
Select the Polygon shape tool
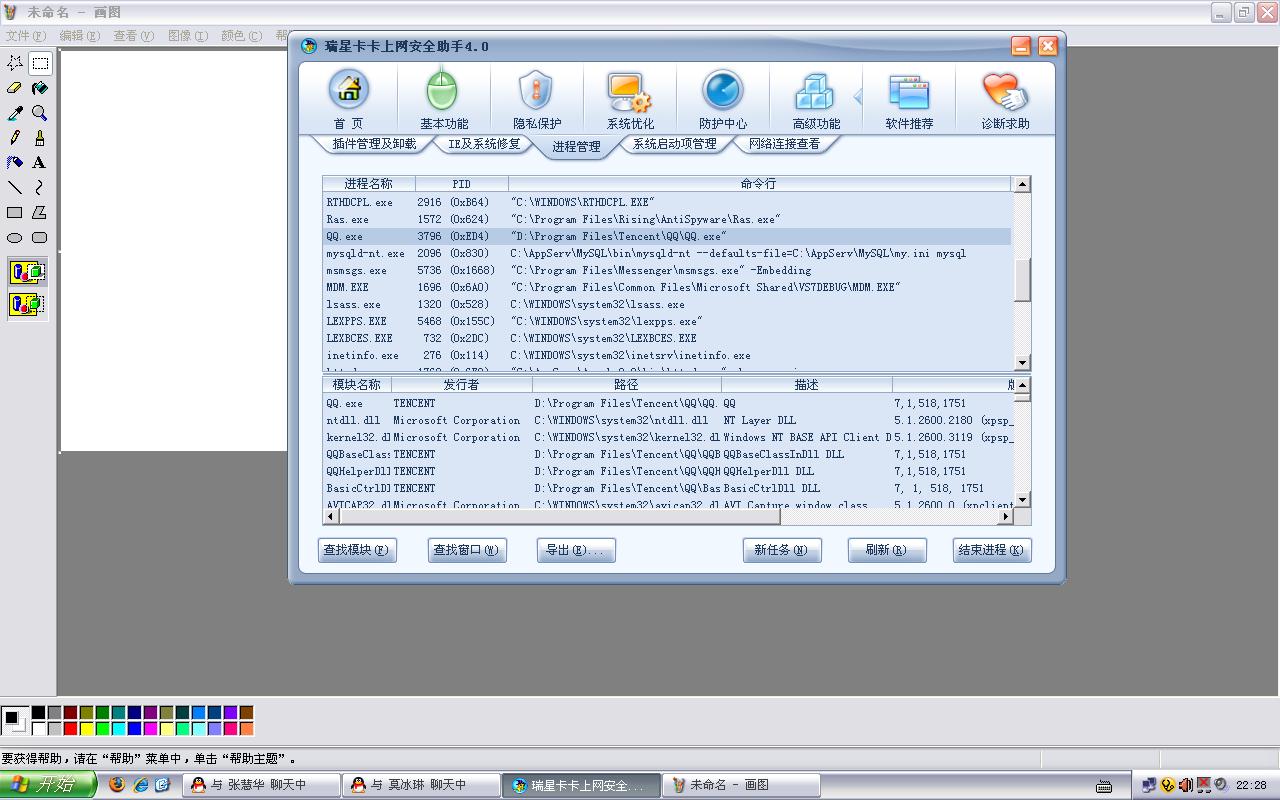pos(40,213)
